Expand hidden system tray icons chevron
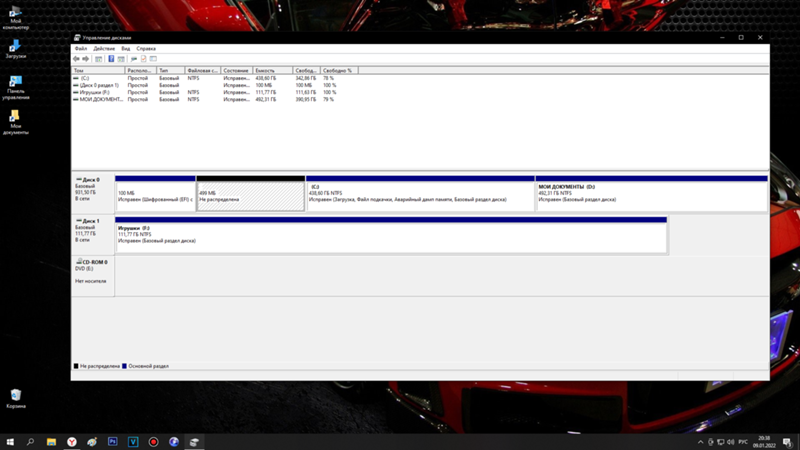This screenshot has width=800, height=450. 701,442
